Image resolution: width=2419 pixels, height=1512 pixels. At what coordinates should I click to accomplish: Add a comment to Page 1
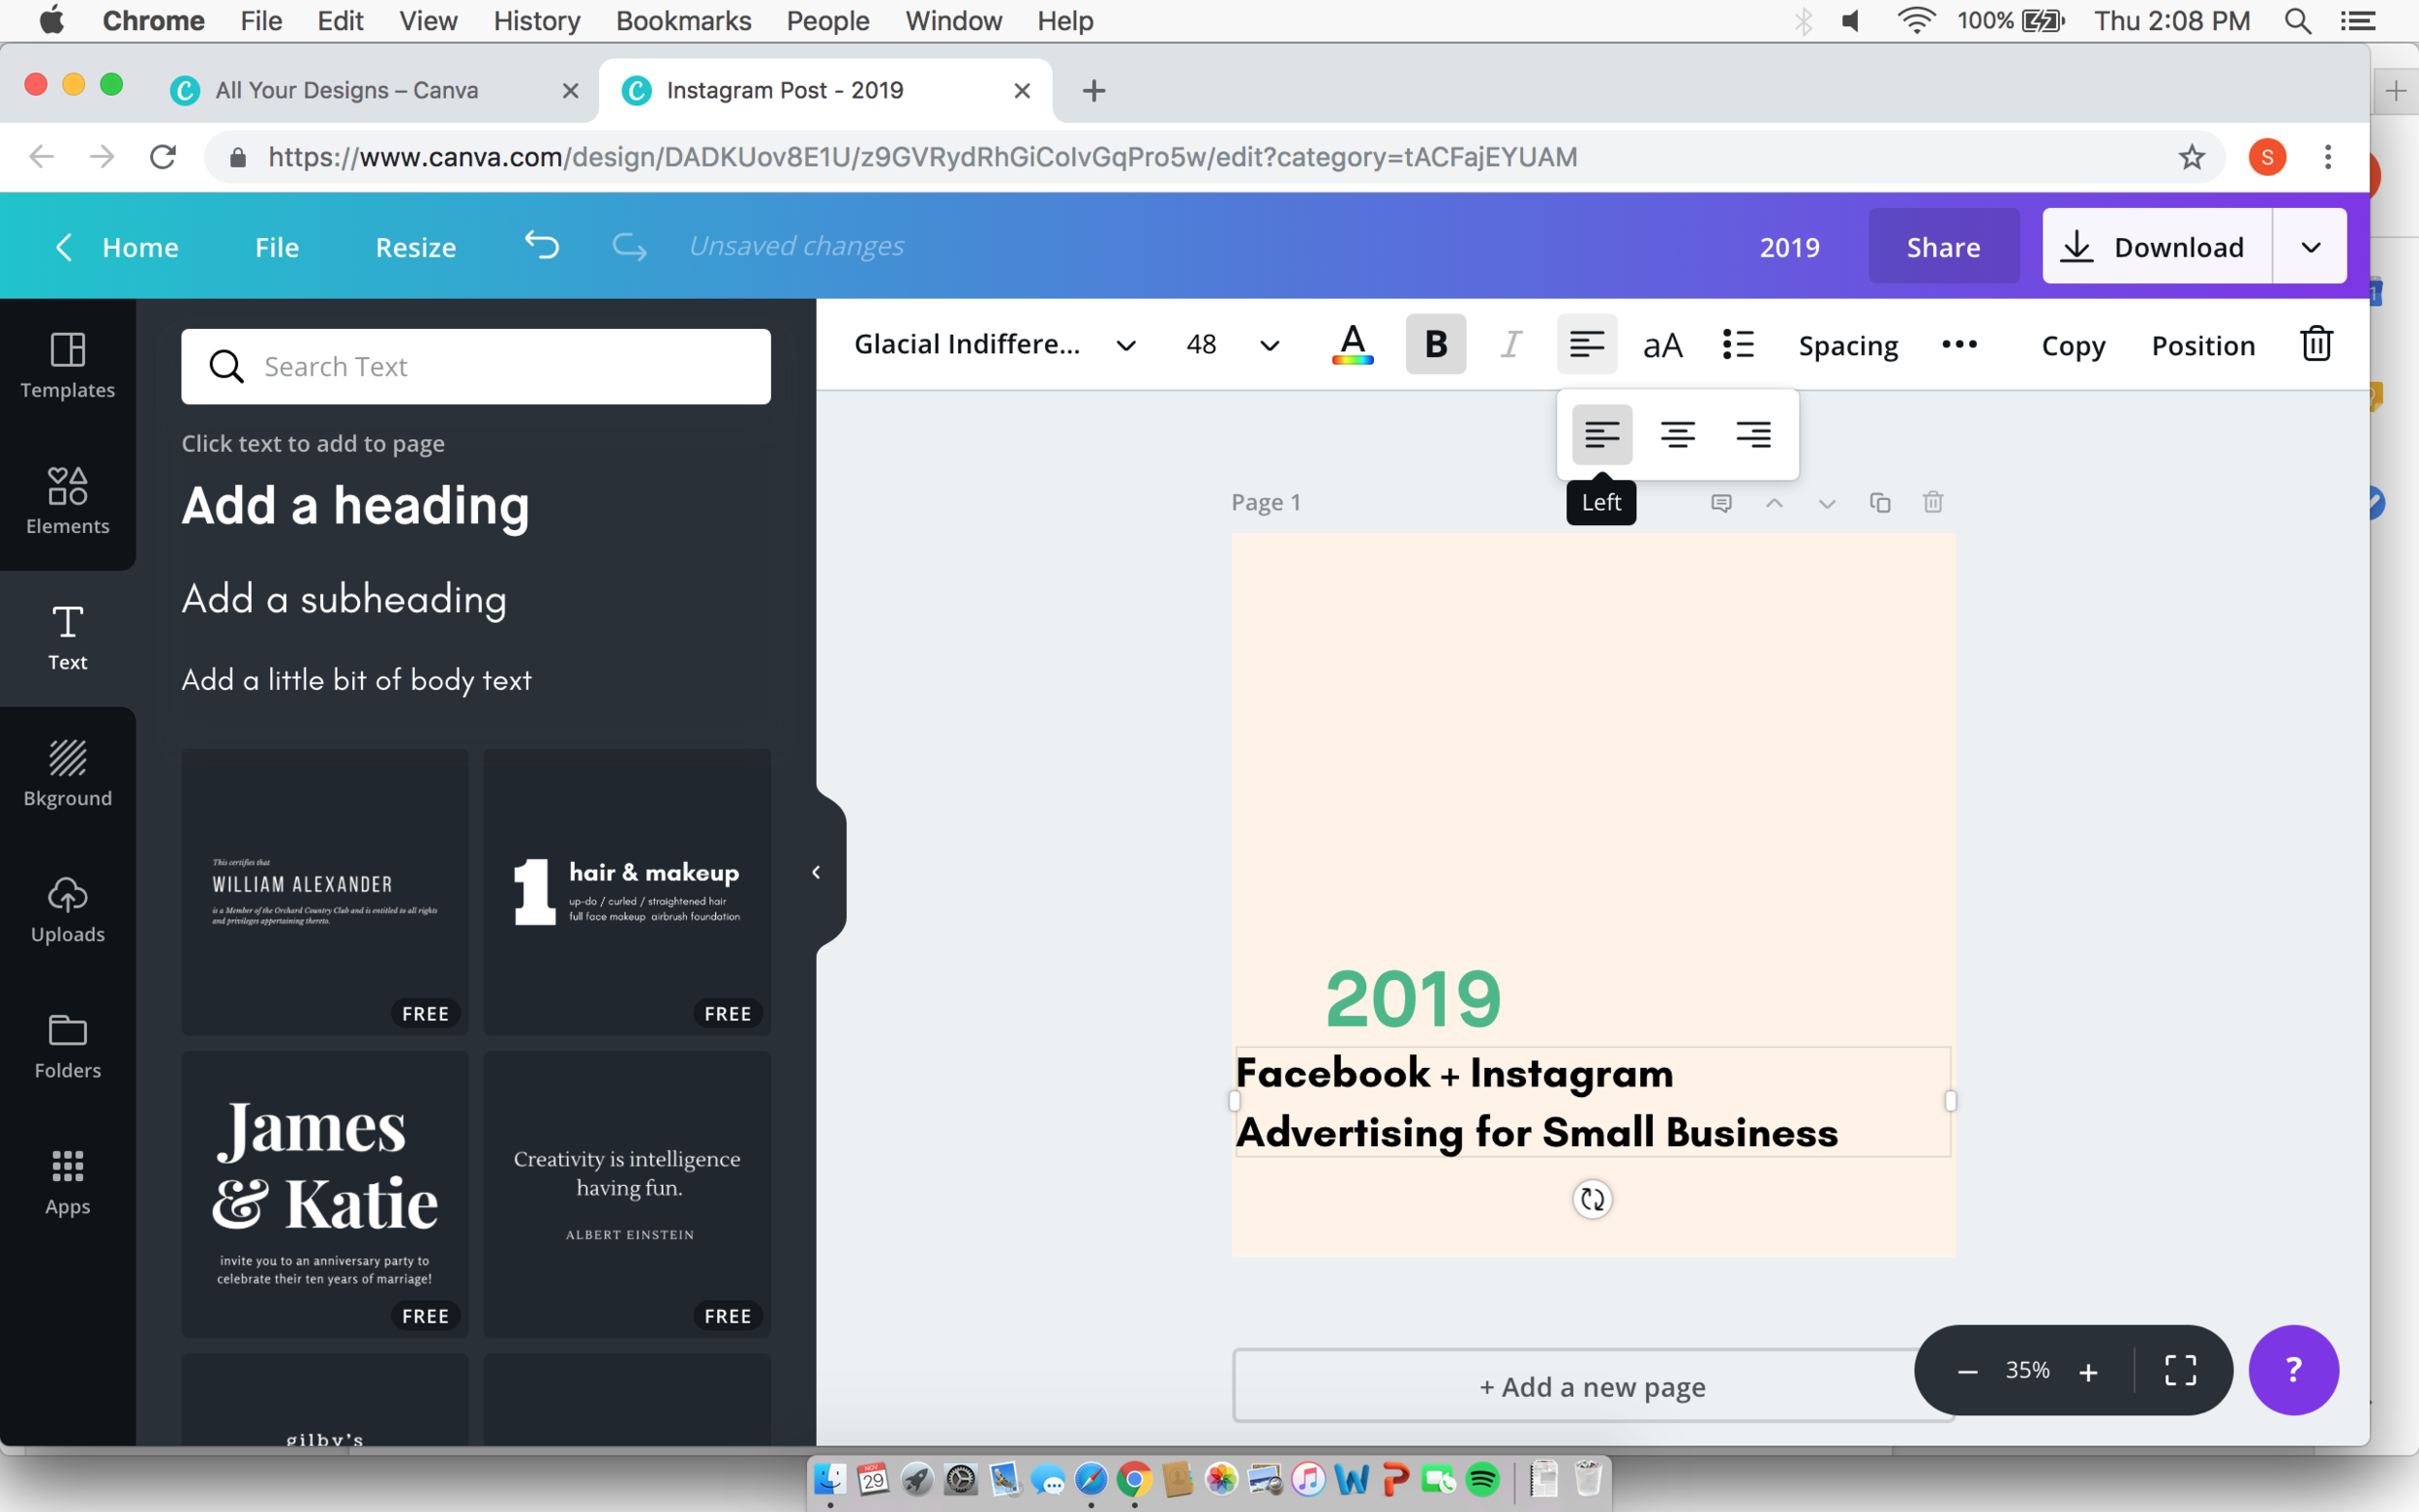(x=1721, y=502)
